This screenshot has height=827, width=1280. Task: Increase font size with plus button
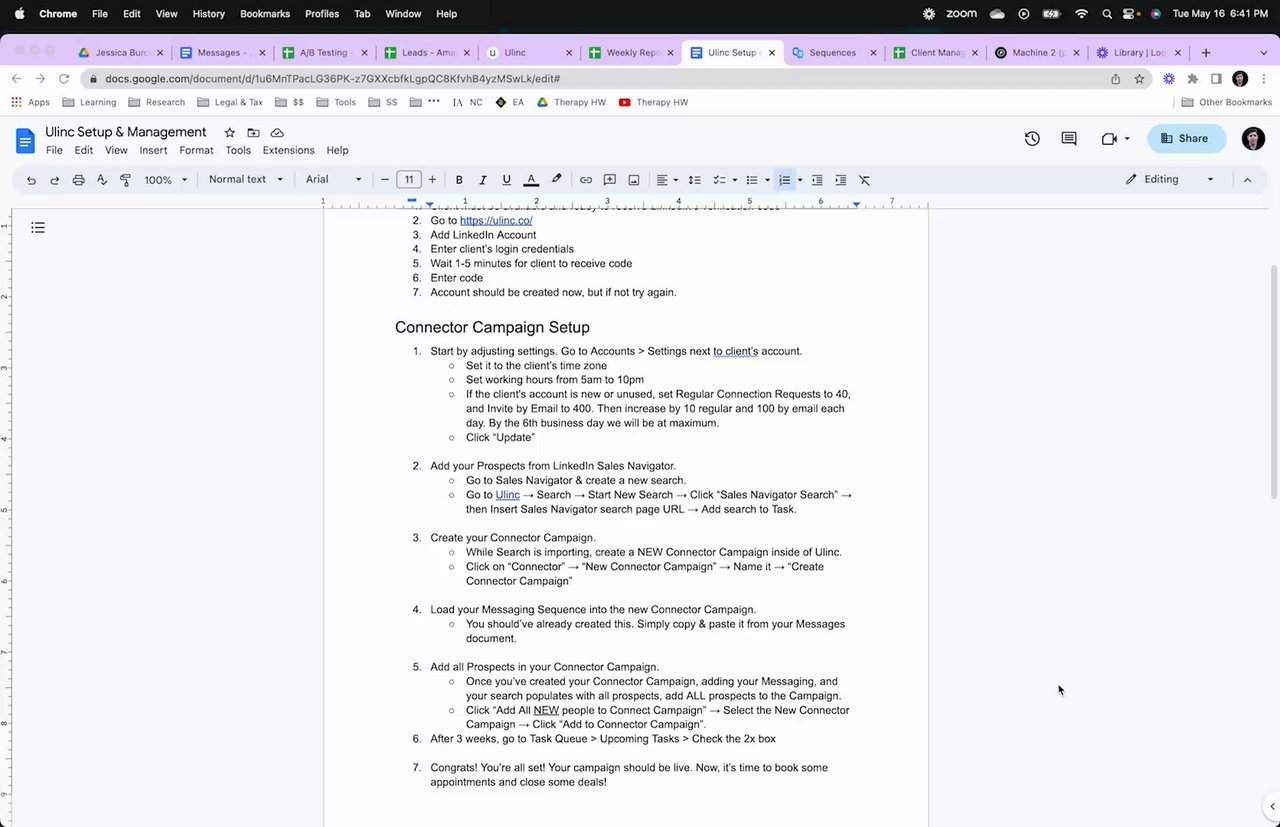click(432, 180)
